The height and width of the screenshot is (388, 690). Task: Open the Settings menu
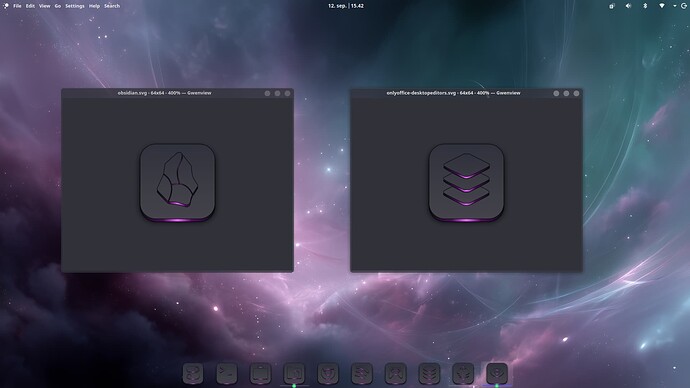[x=75, y=6]
